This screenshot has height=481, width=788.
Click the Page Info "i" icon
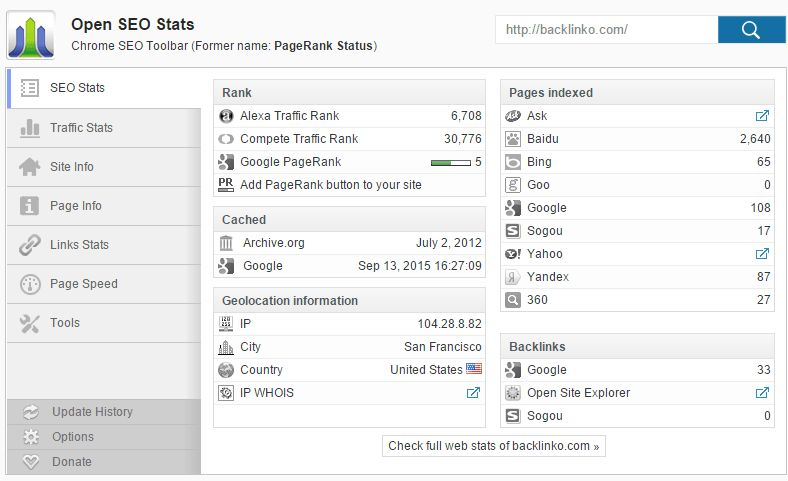(x=29, y=206)
